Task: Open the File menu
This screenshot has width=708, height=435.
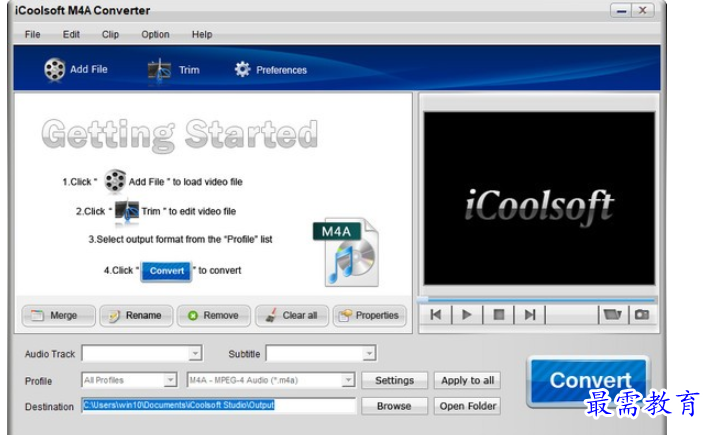Action: (x=33, y=34)
